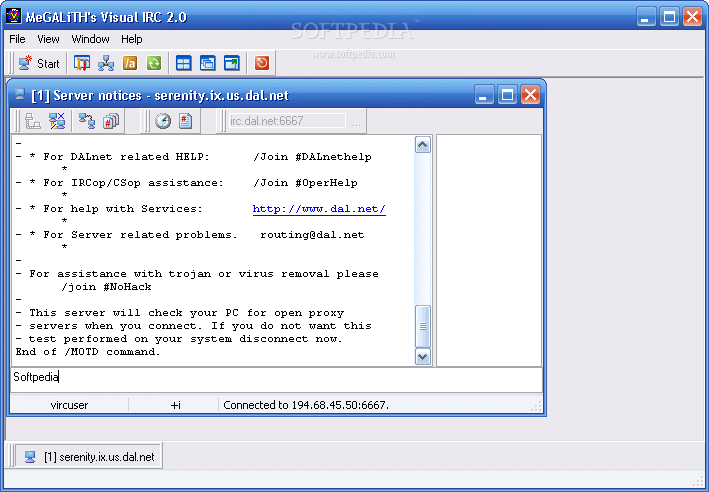This screenshot has width=709, height=492.
Task: Follow the http://www.dal.net/ link
Action: tap(319, 209)
